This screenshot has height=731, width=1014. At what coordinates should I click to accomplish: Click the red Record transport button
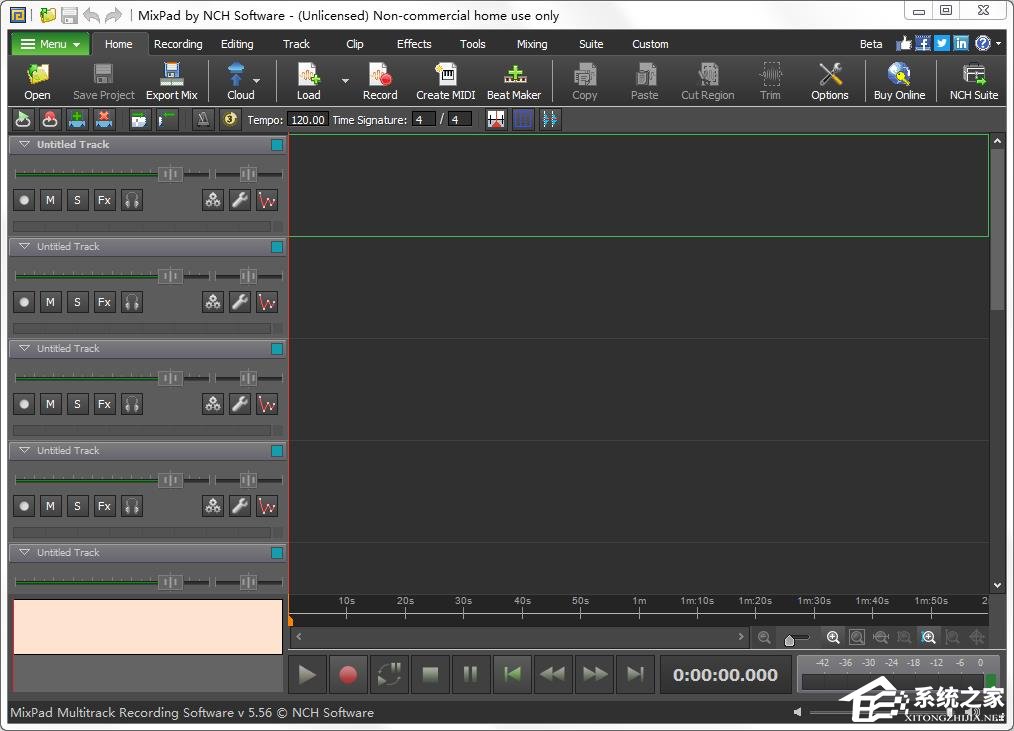click(348, 675)
